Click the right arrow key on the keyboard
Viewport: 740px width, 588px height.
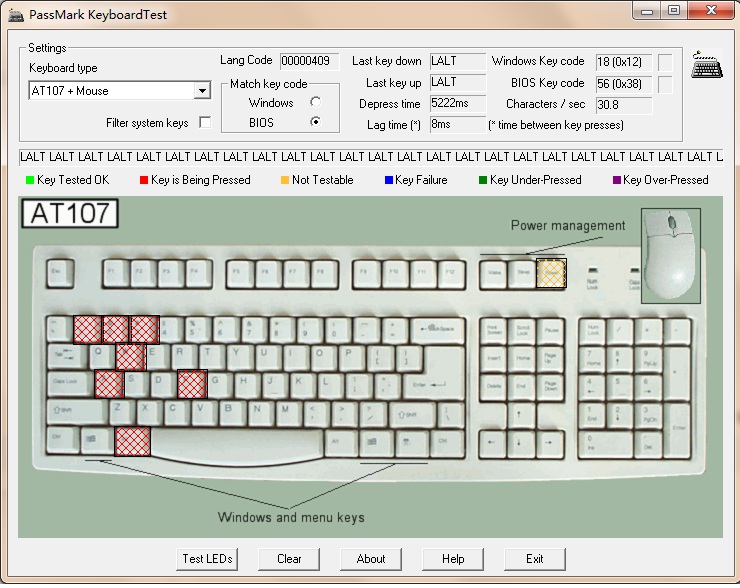pyautogui.click(x=550, y=444)
